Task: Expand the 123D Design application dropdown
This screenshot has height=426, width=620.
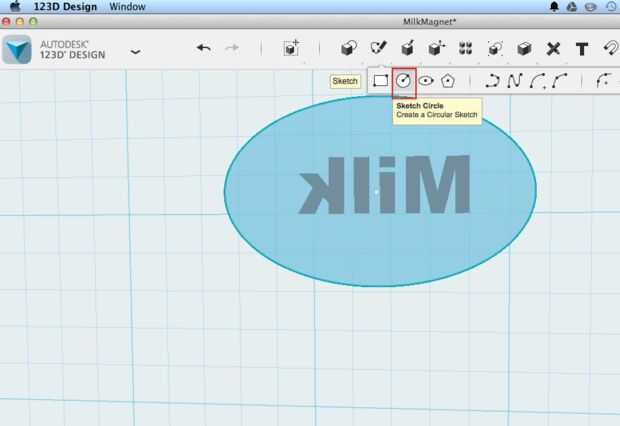Action: pyautogui.click(x=136, y=52)
